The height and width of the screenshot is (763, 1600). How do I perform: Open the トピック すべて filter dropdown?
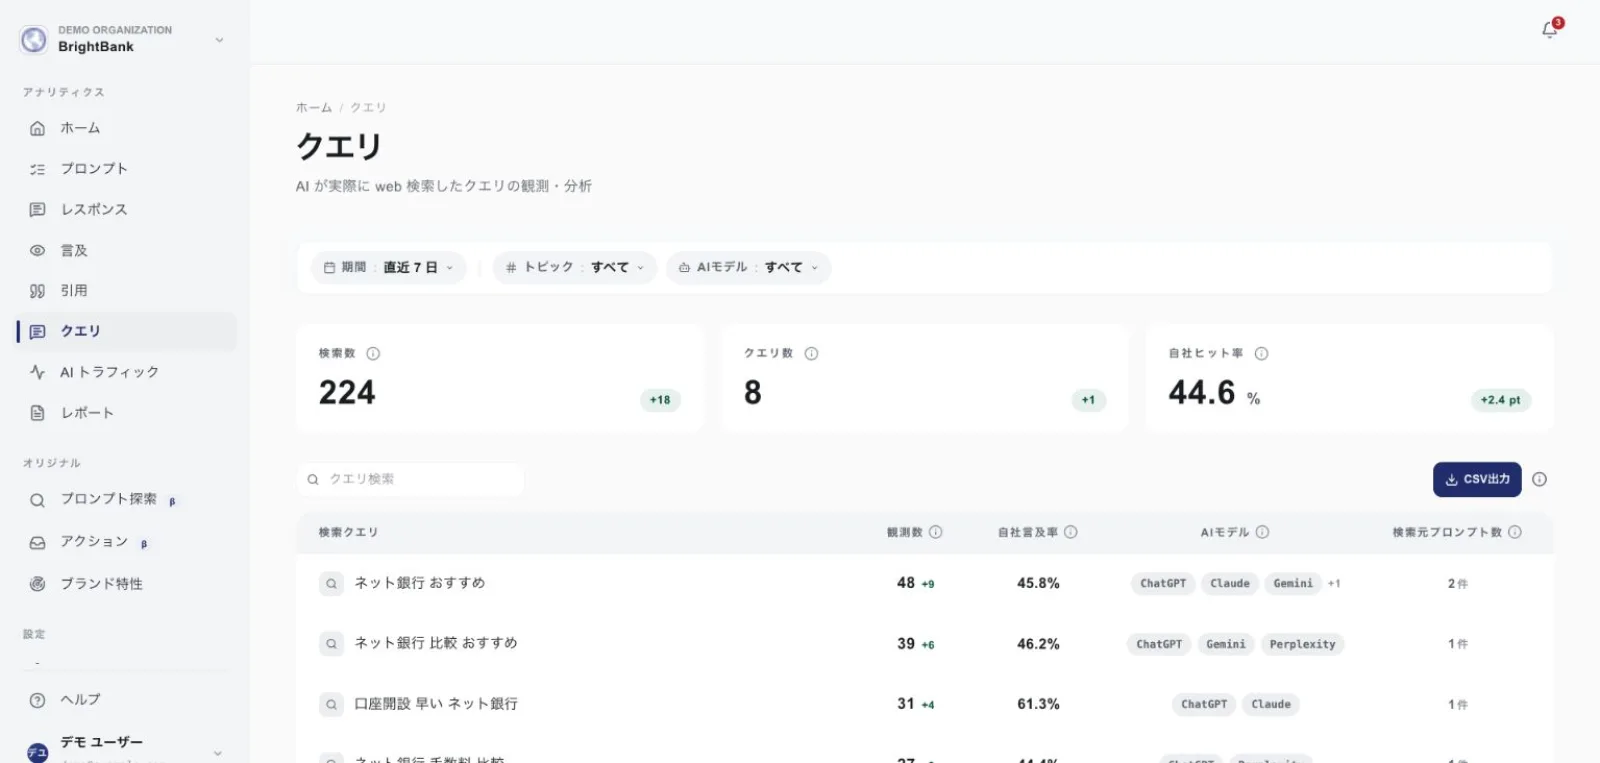click(x=574, y=268)
